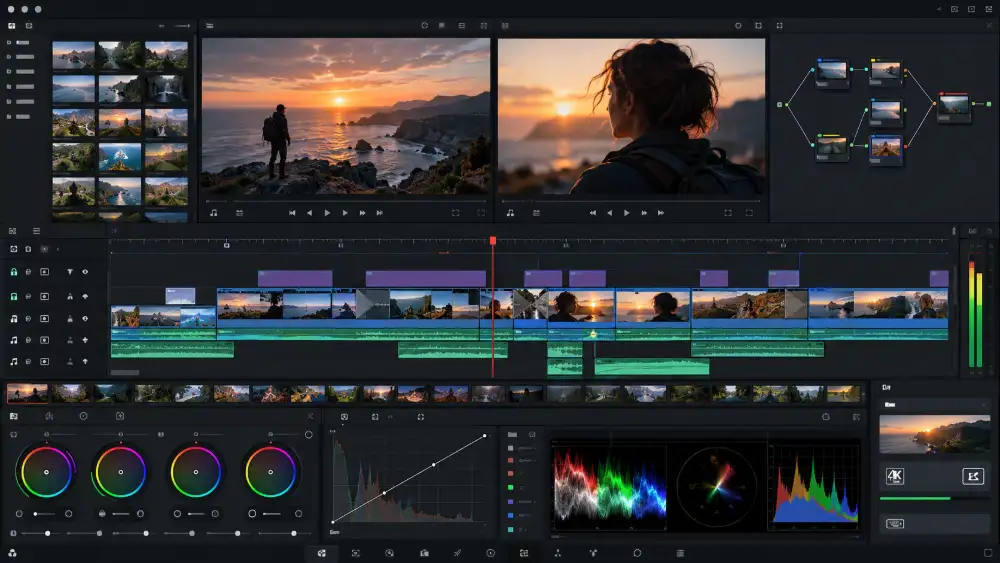Select the first thumbnail in the clip strip

click(x=27, y=393)
